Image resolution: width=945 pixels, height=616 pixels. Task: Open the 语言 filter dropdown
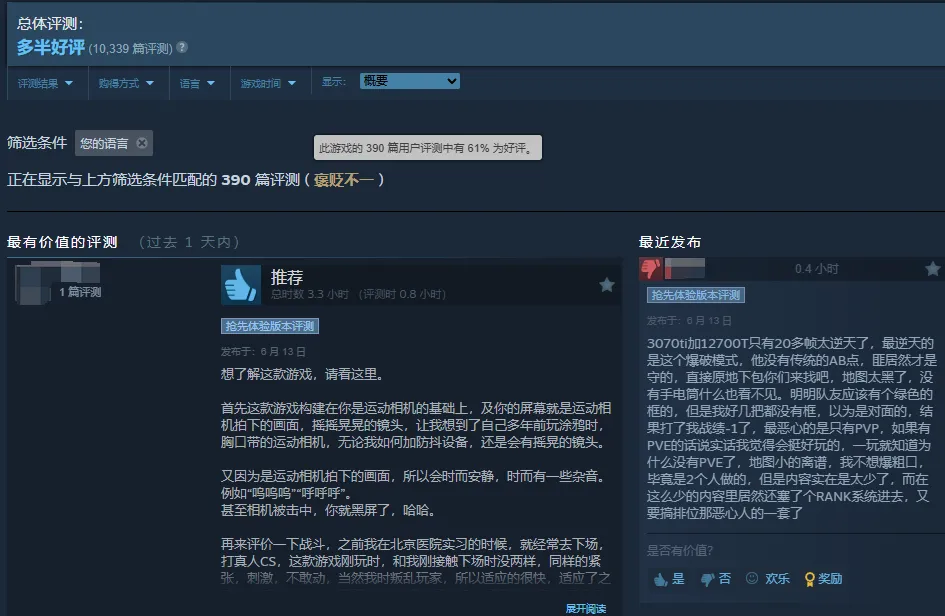pyautogui.click(x=197, y=83)
